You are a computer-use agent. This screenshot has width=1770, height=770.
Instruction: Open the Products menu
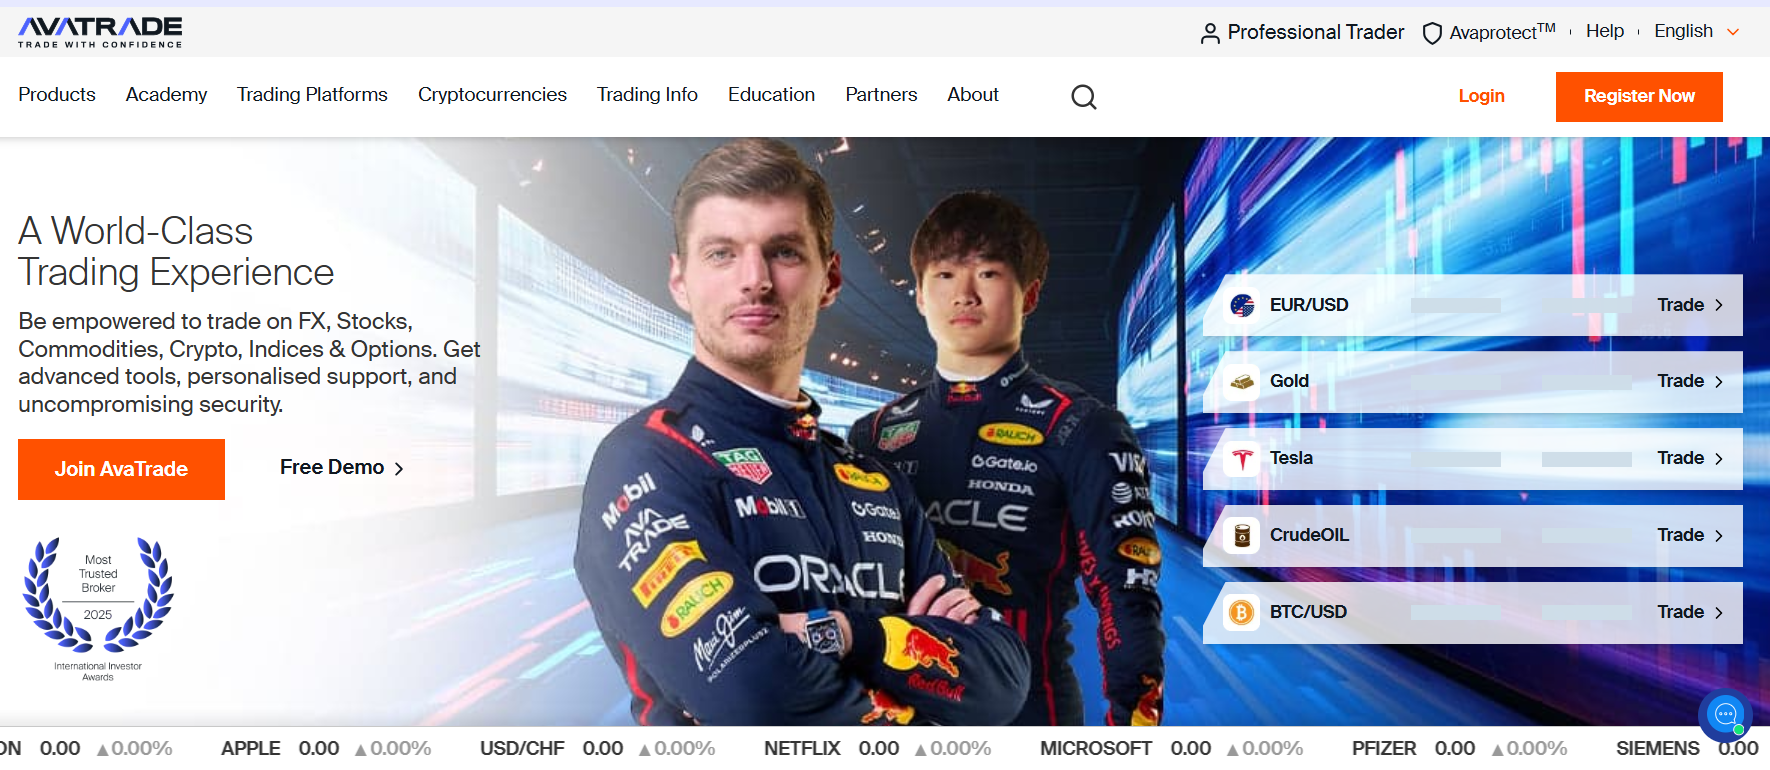[x=57, y=94]
